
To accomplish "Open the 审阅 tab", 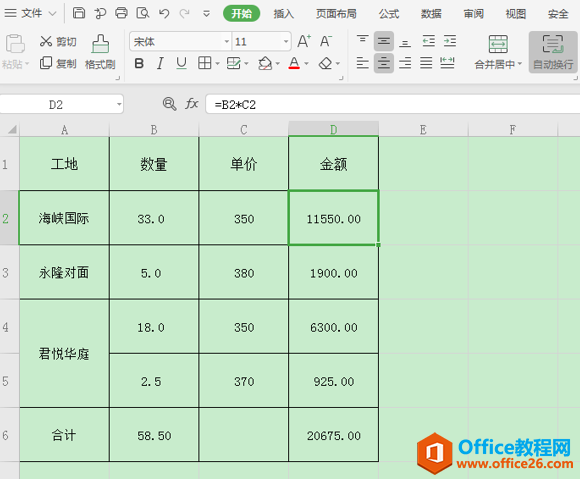I will [473, 14].
